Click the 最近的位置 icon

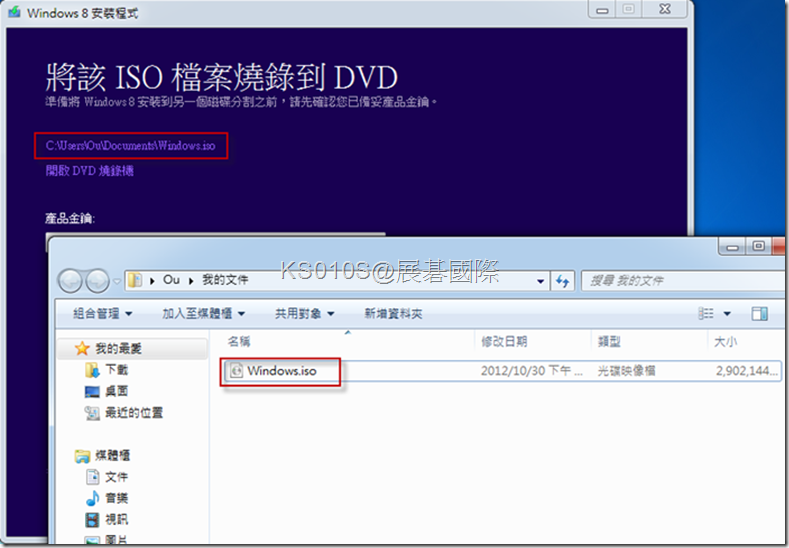coord(92,413)
